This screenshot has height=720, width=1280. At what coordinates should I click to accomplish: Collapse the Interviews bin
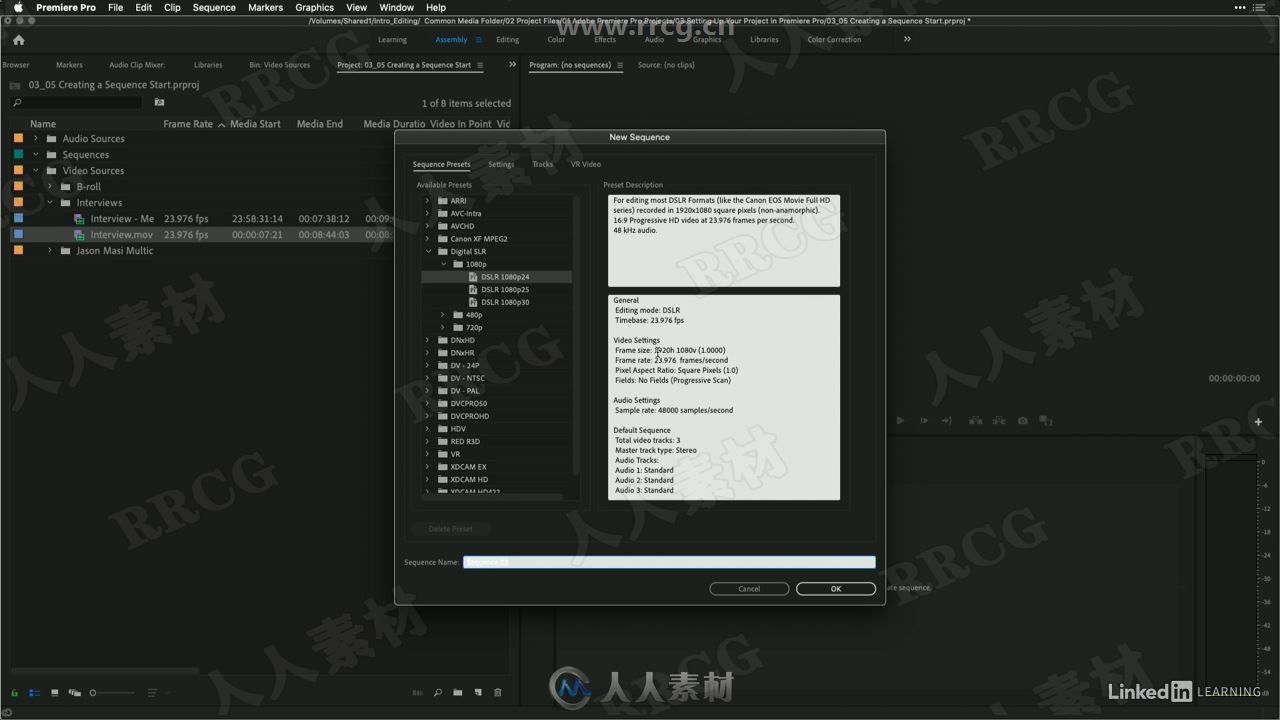coord(50,203)
